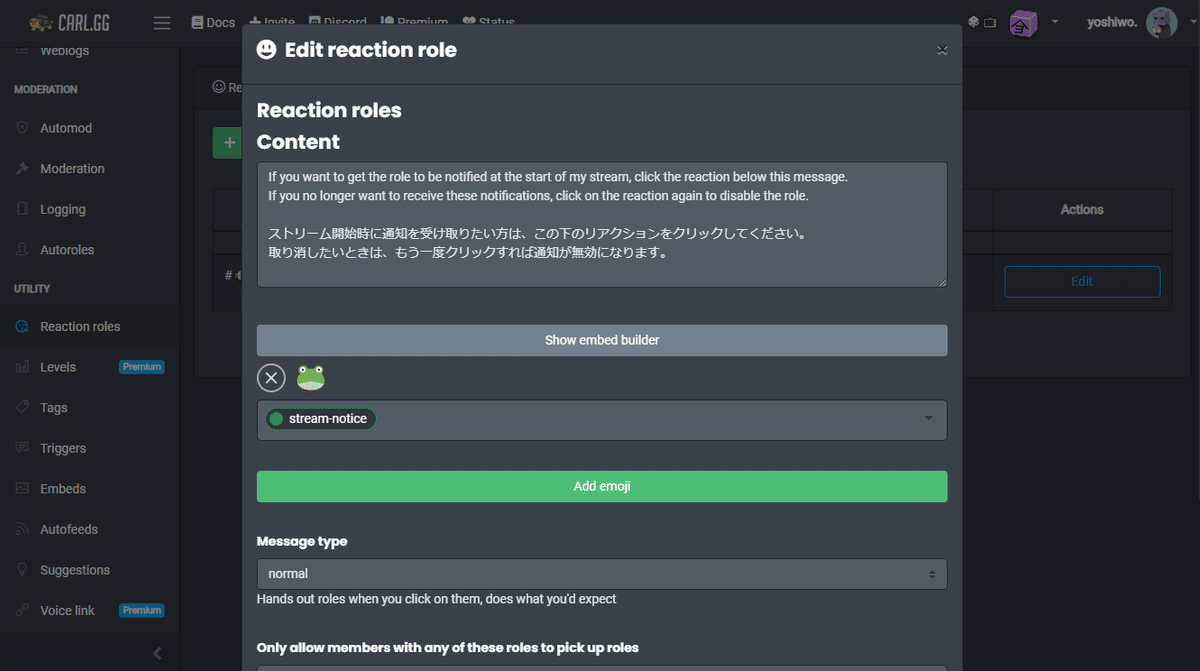Remove the frog emoji reaction
This screenshot has height=671, width=1200.
tap(271, 377)
